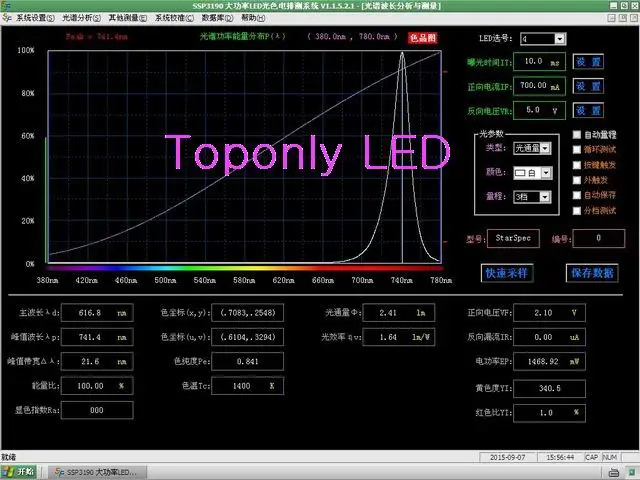Click the 能量比 value 100.00 %
This screenshot has width=640, height=480.
[97, 386]
